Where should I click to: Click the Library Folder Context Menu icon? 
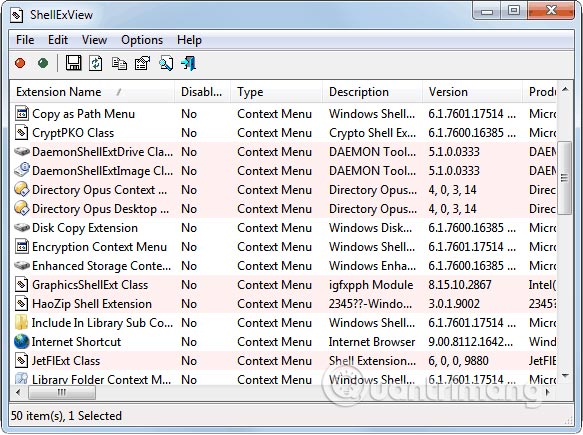coord(22,378)
